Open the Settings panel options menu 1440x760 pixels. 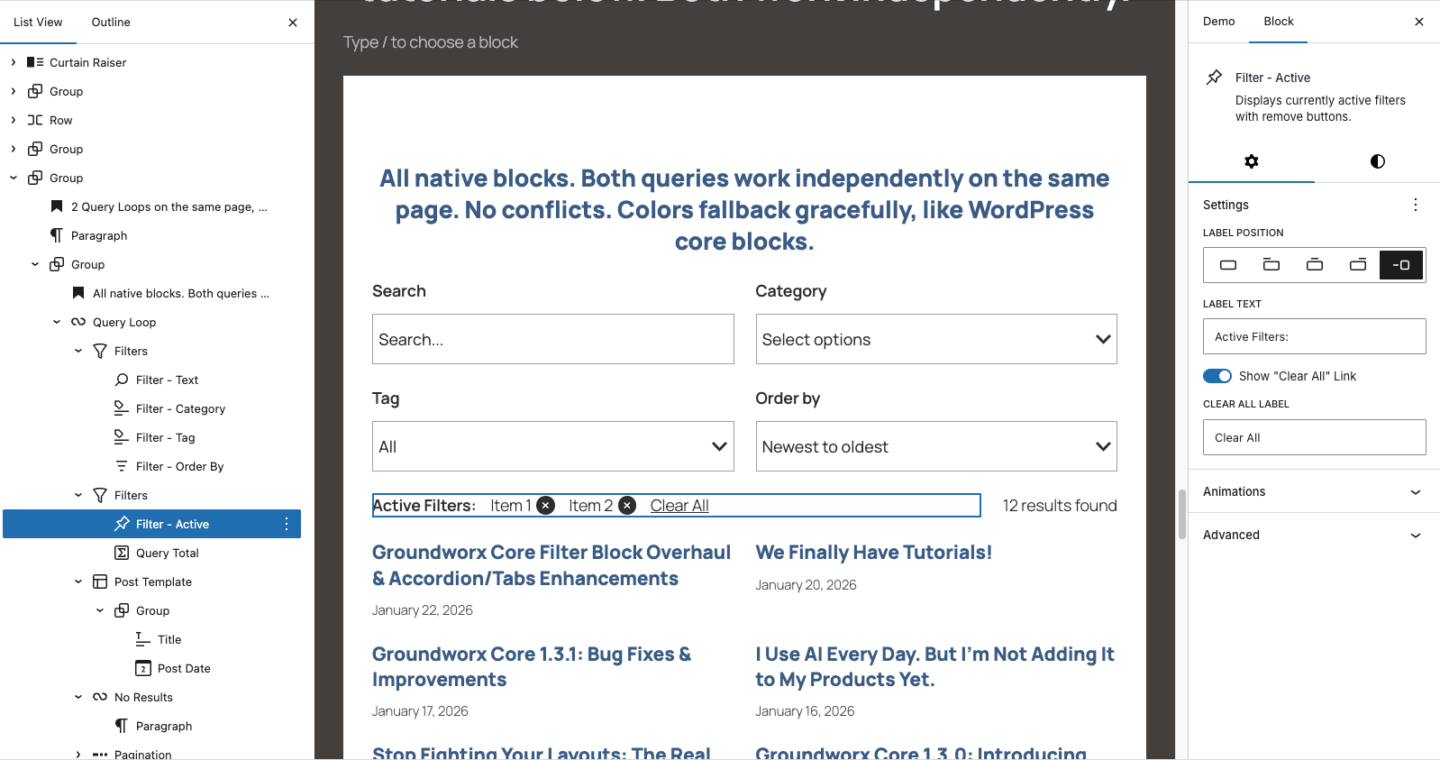(x=1416, y=204)
